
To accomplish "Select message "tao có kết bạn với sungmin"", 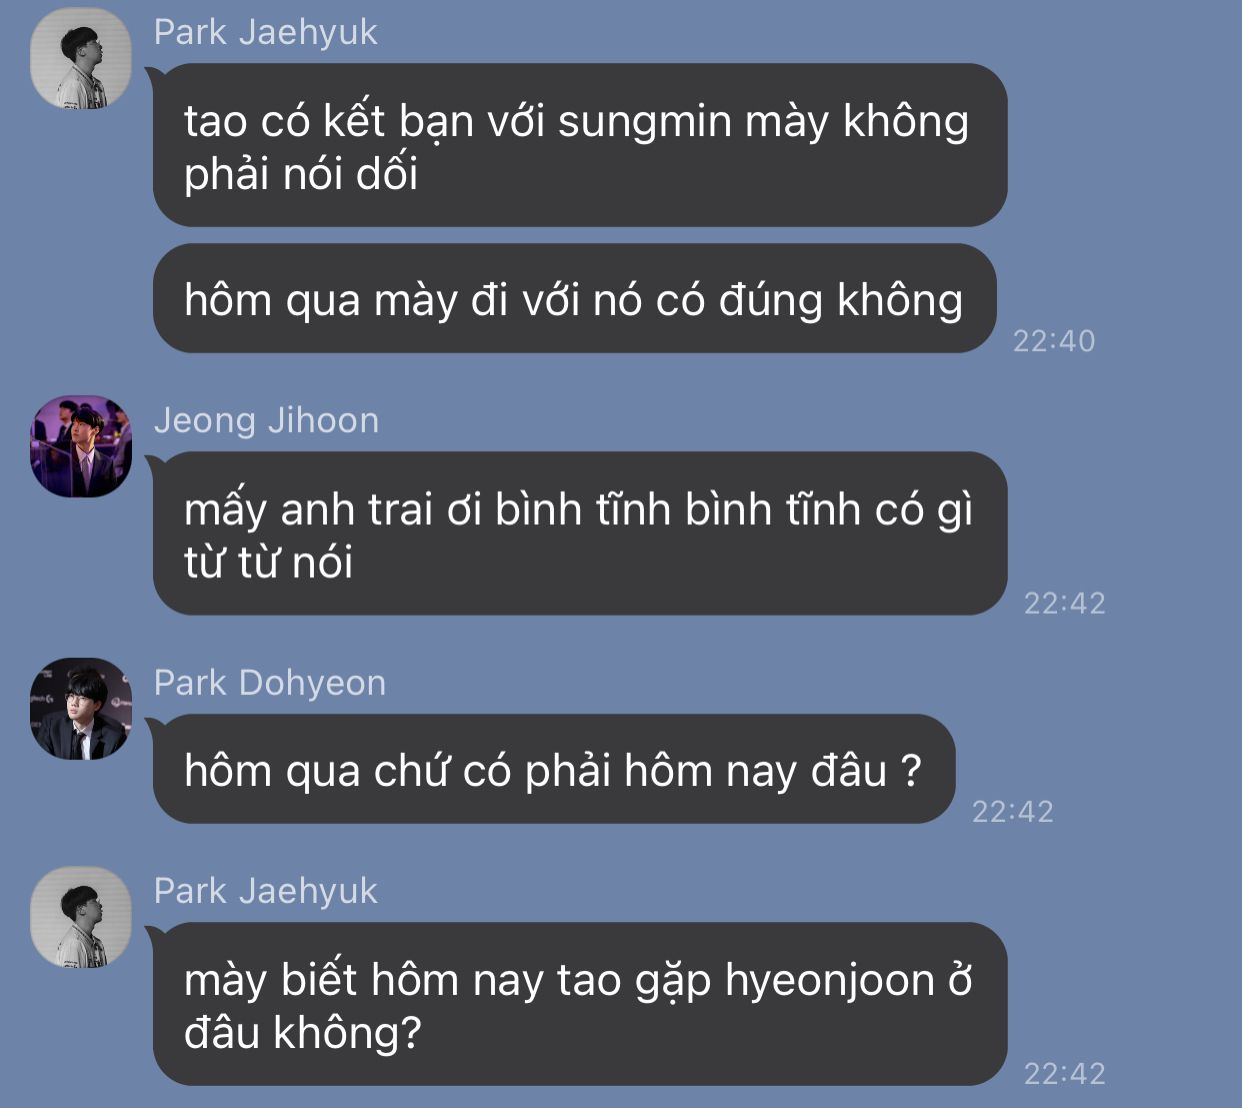I will pyautogui.click(x=580, y=145).
